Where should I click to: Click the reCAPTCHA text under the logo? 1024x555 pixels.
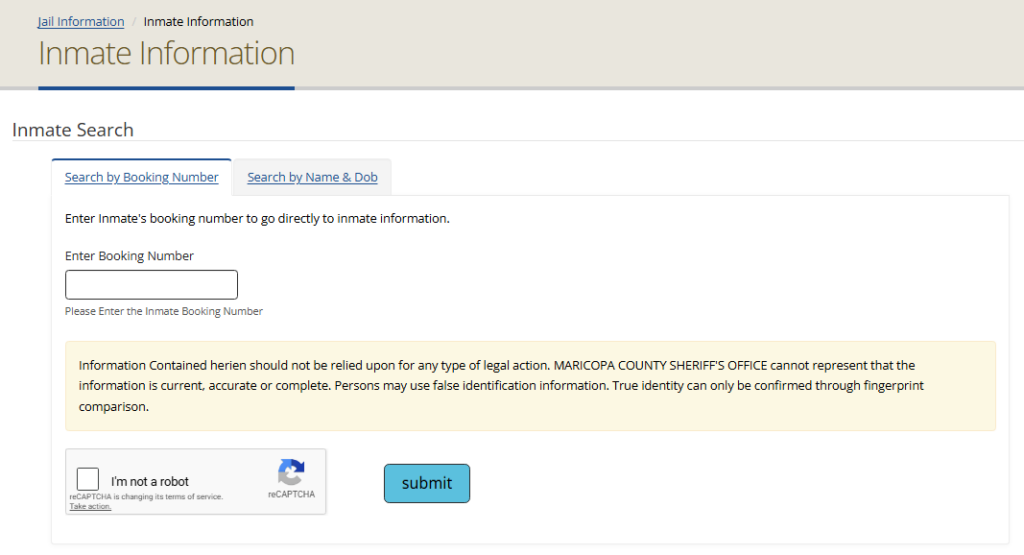click(x=291, y=495)
